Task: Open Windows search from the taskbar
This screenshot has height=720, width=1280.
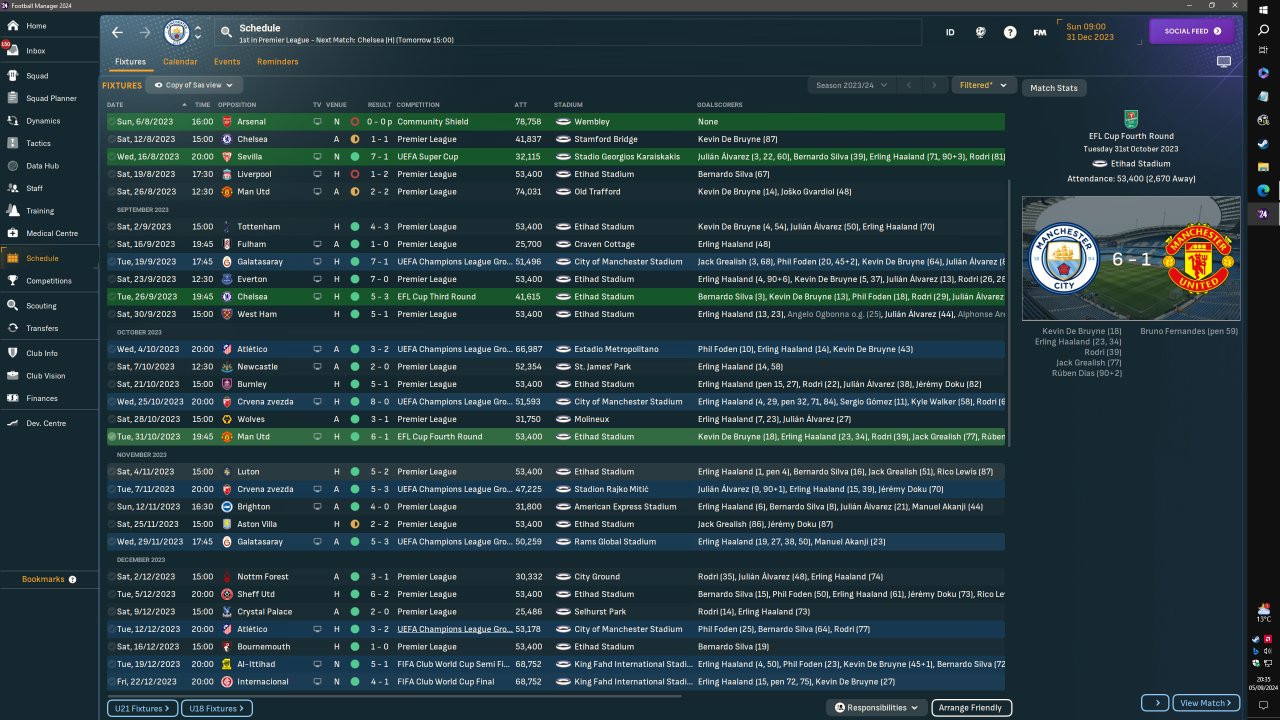Action: 1263,31
